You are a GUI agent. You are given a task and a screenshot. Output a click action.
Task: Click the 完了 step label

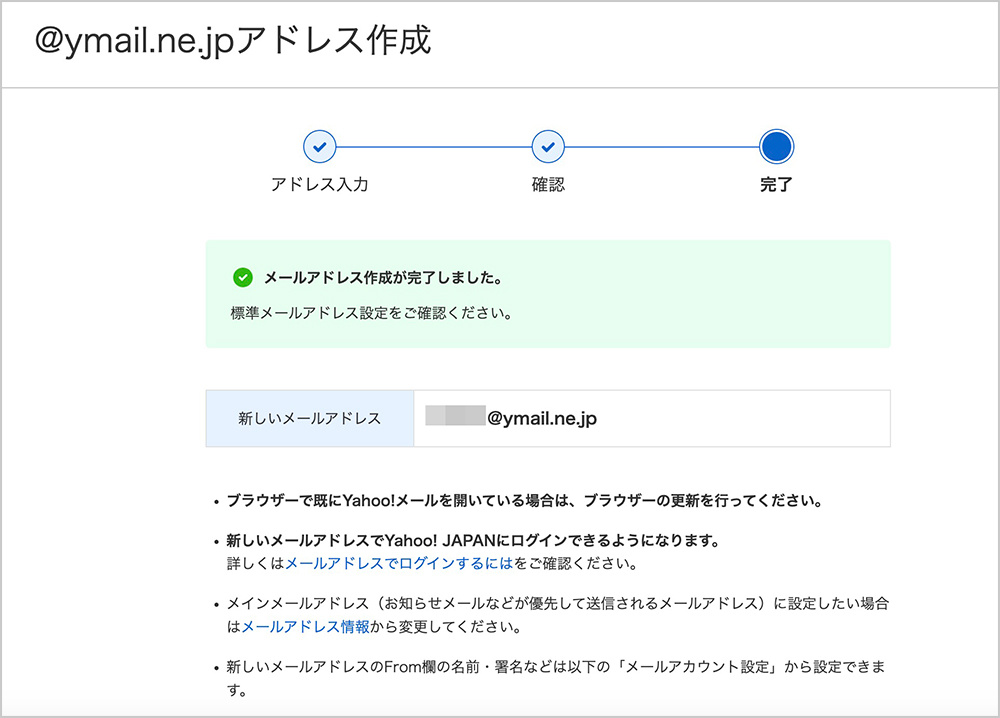pos(776,184)
